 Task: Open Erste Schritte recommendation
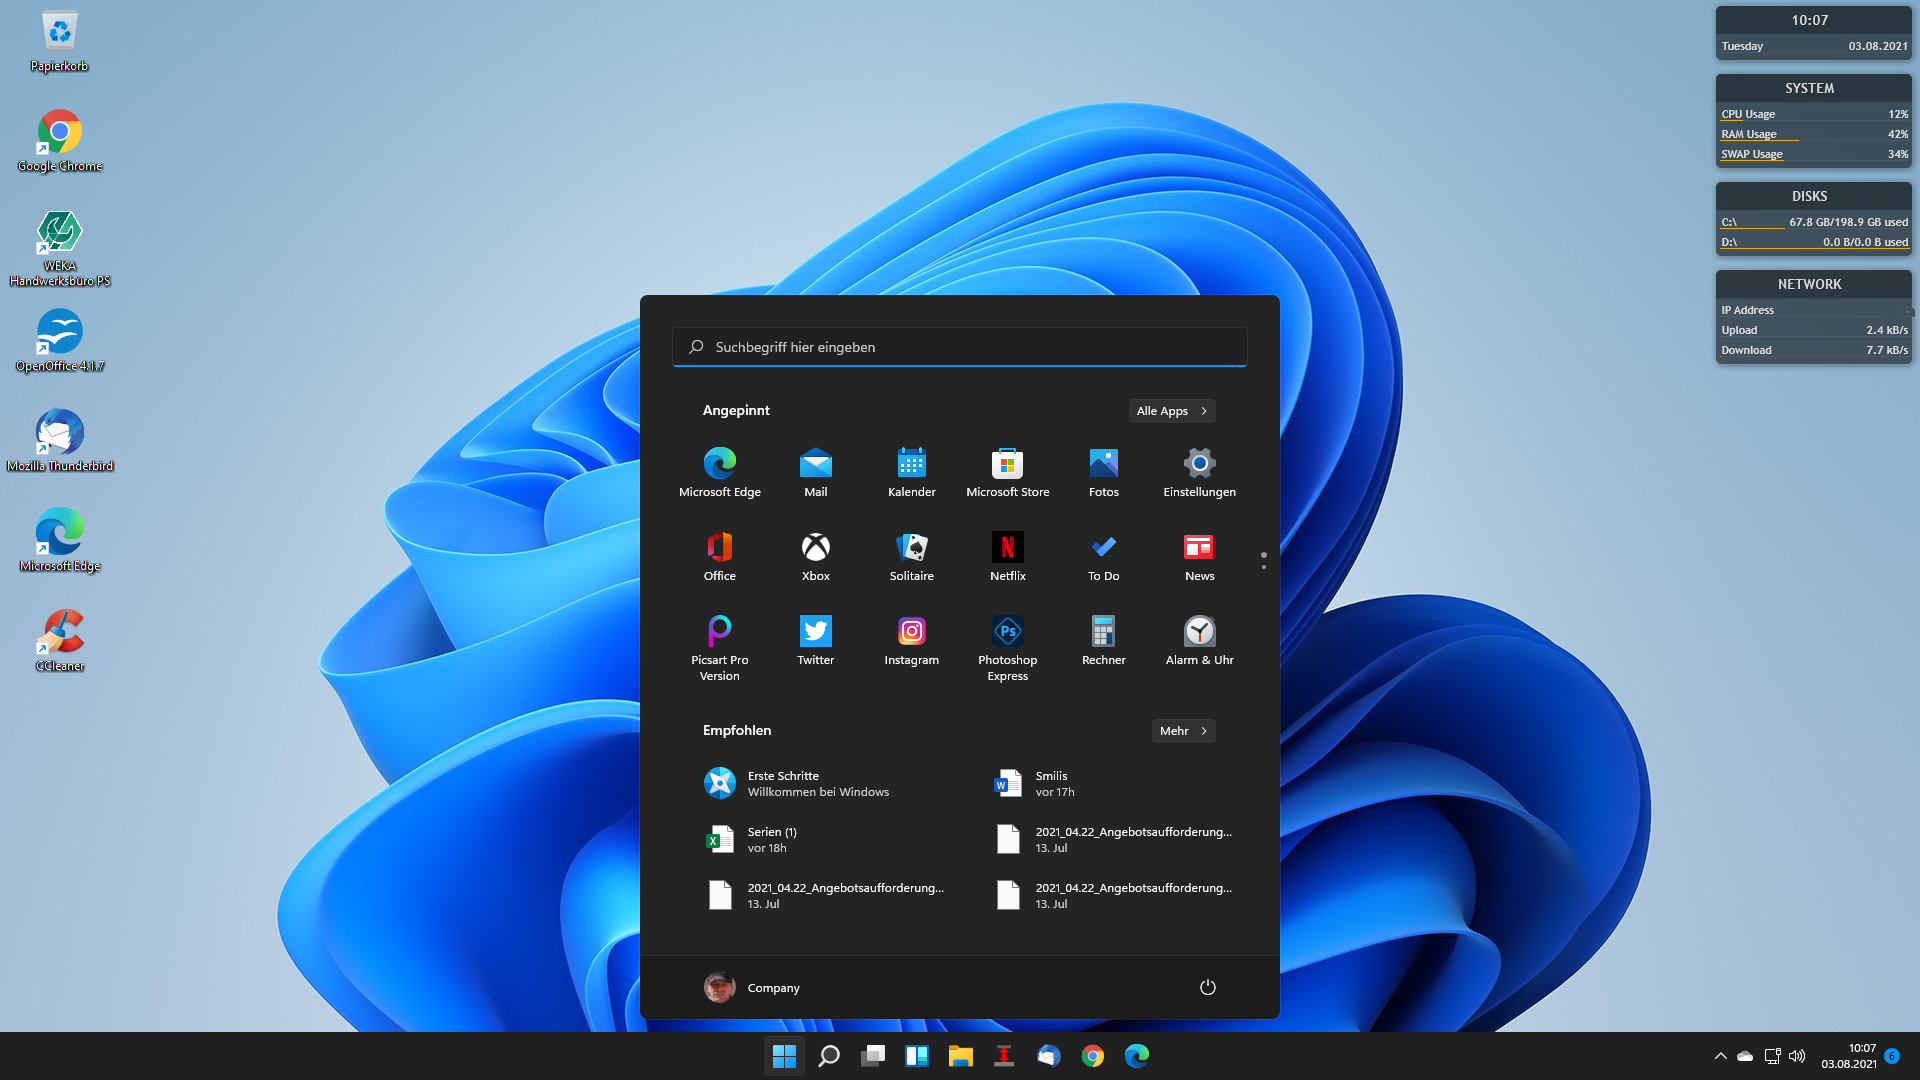tap(816, 783)
